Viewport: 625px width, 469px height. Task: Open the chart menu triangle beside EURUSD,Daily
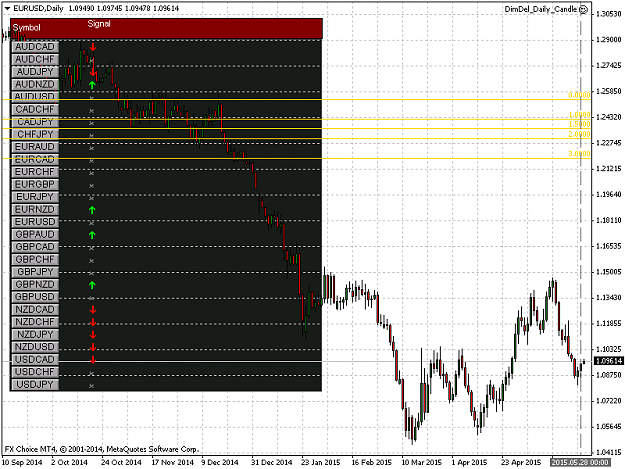coord(7,8)
